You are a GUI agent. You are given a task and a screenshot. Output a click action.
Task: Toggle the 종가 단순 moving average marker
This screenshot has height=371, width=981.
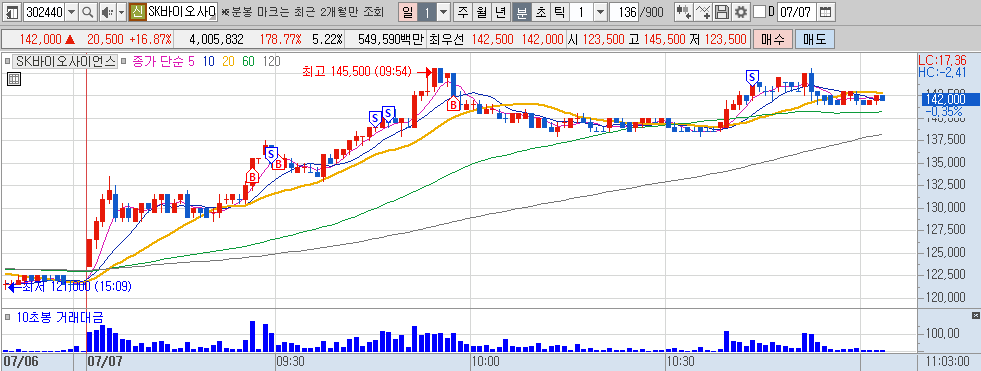tap(124, 61)
